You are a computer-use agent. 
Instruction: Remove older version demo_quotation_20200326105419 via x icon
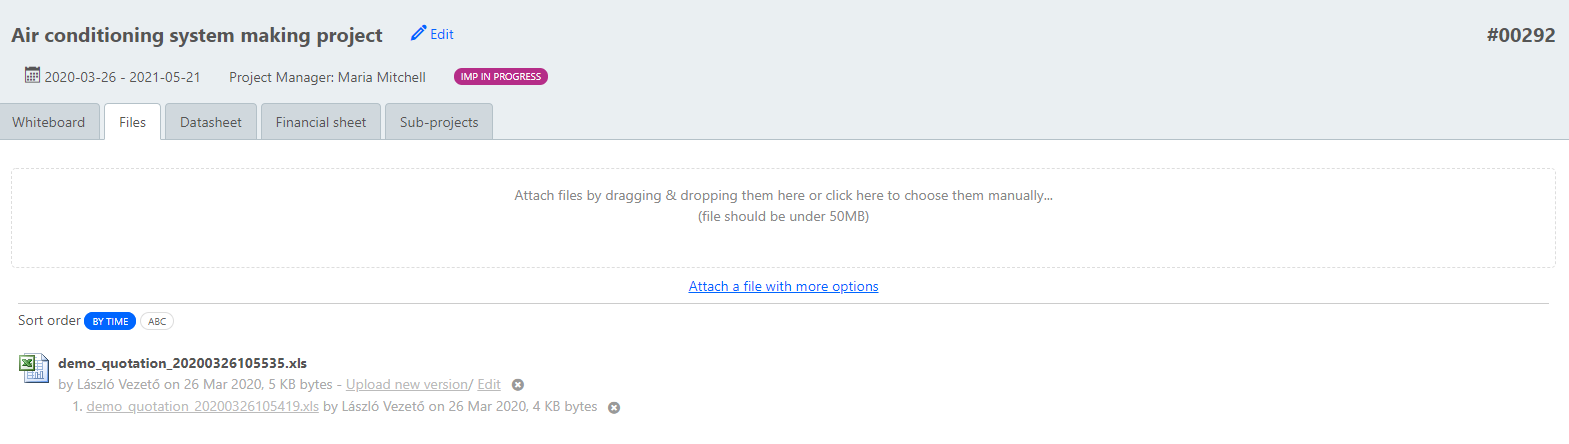[x=614, y=408]
